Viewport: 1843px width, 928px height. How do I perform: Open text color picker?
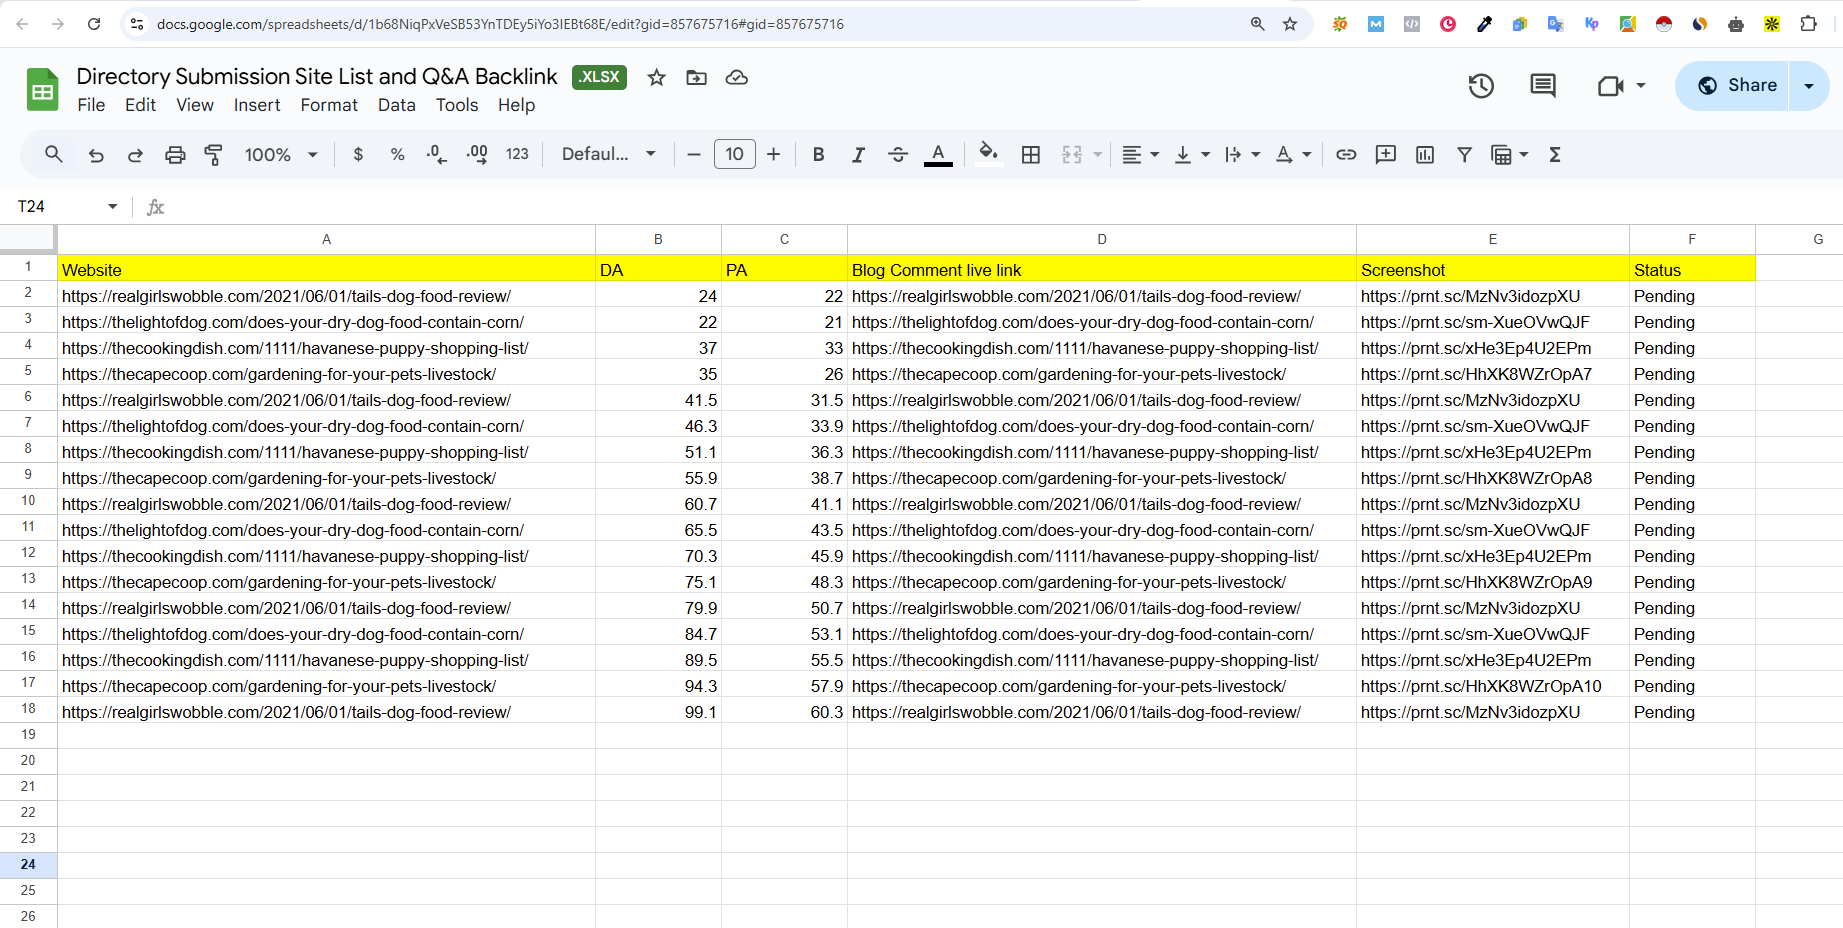(938, 154)
